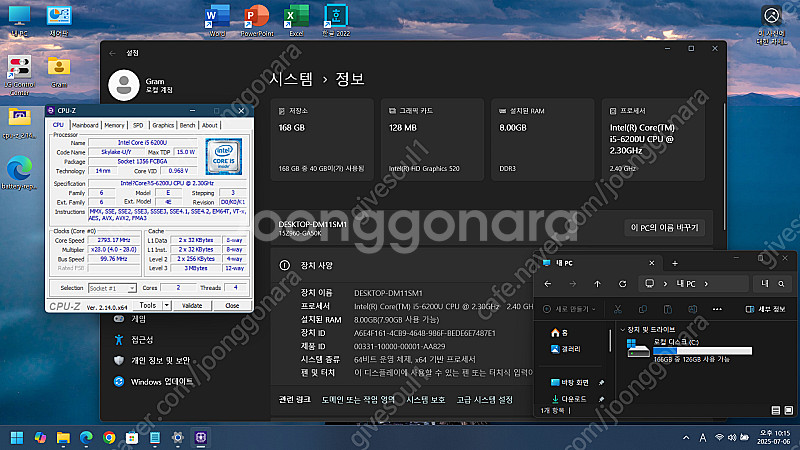Image resolution: width=800 pixels, height=450 pixels.
Task: Go back using Settings back arrow
Action: coord(112,53)
